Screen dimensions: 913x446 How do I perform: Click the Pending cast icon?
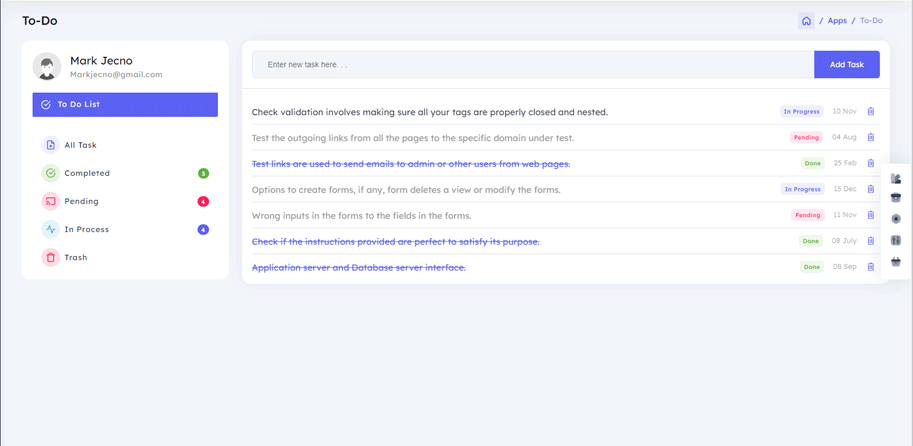51,201
